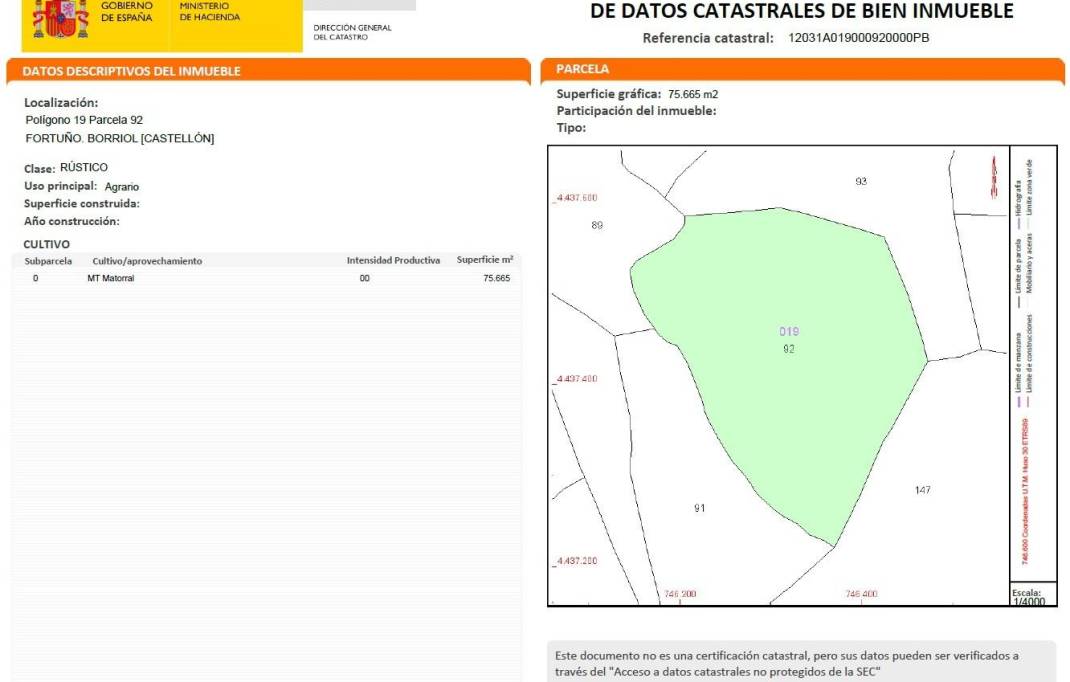Select 'Polígono 19 Parcela 92' text
The height and width of the screenshot is (682, 1070).
click(84, 120)
